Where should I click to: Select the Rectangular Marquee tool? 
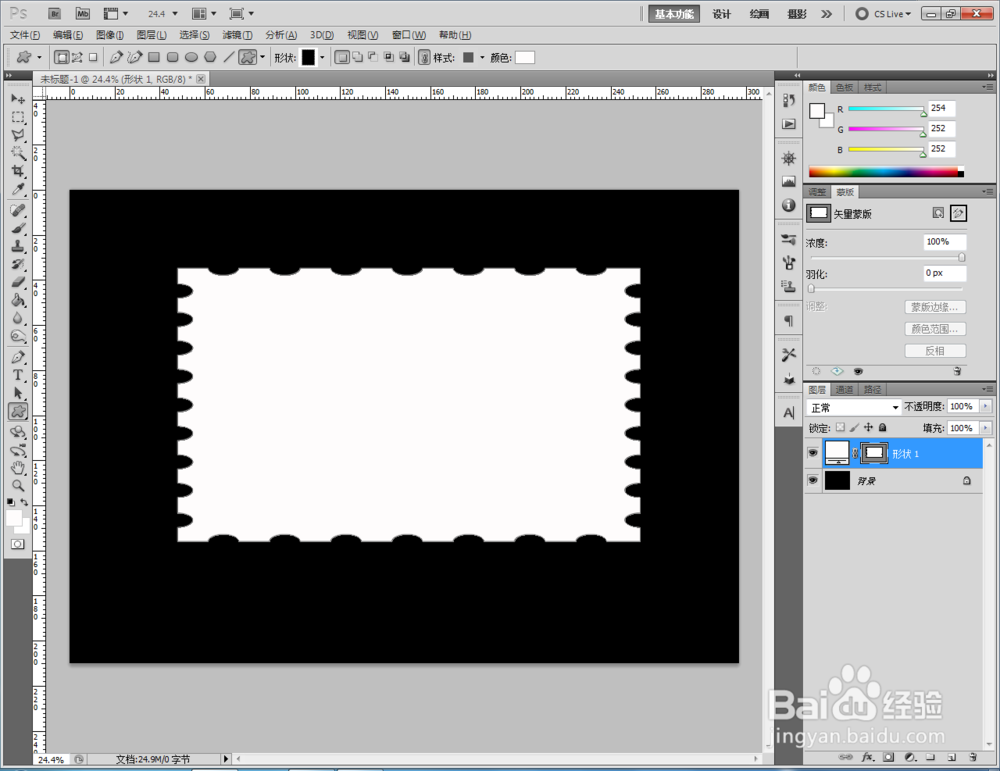tap(18, 117)
